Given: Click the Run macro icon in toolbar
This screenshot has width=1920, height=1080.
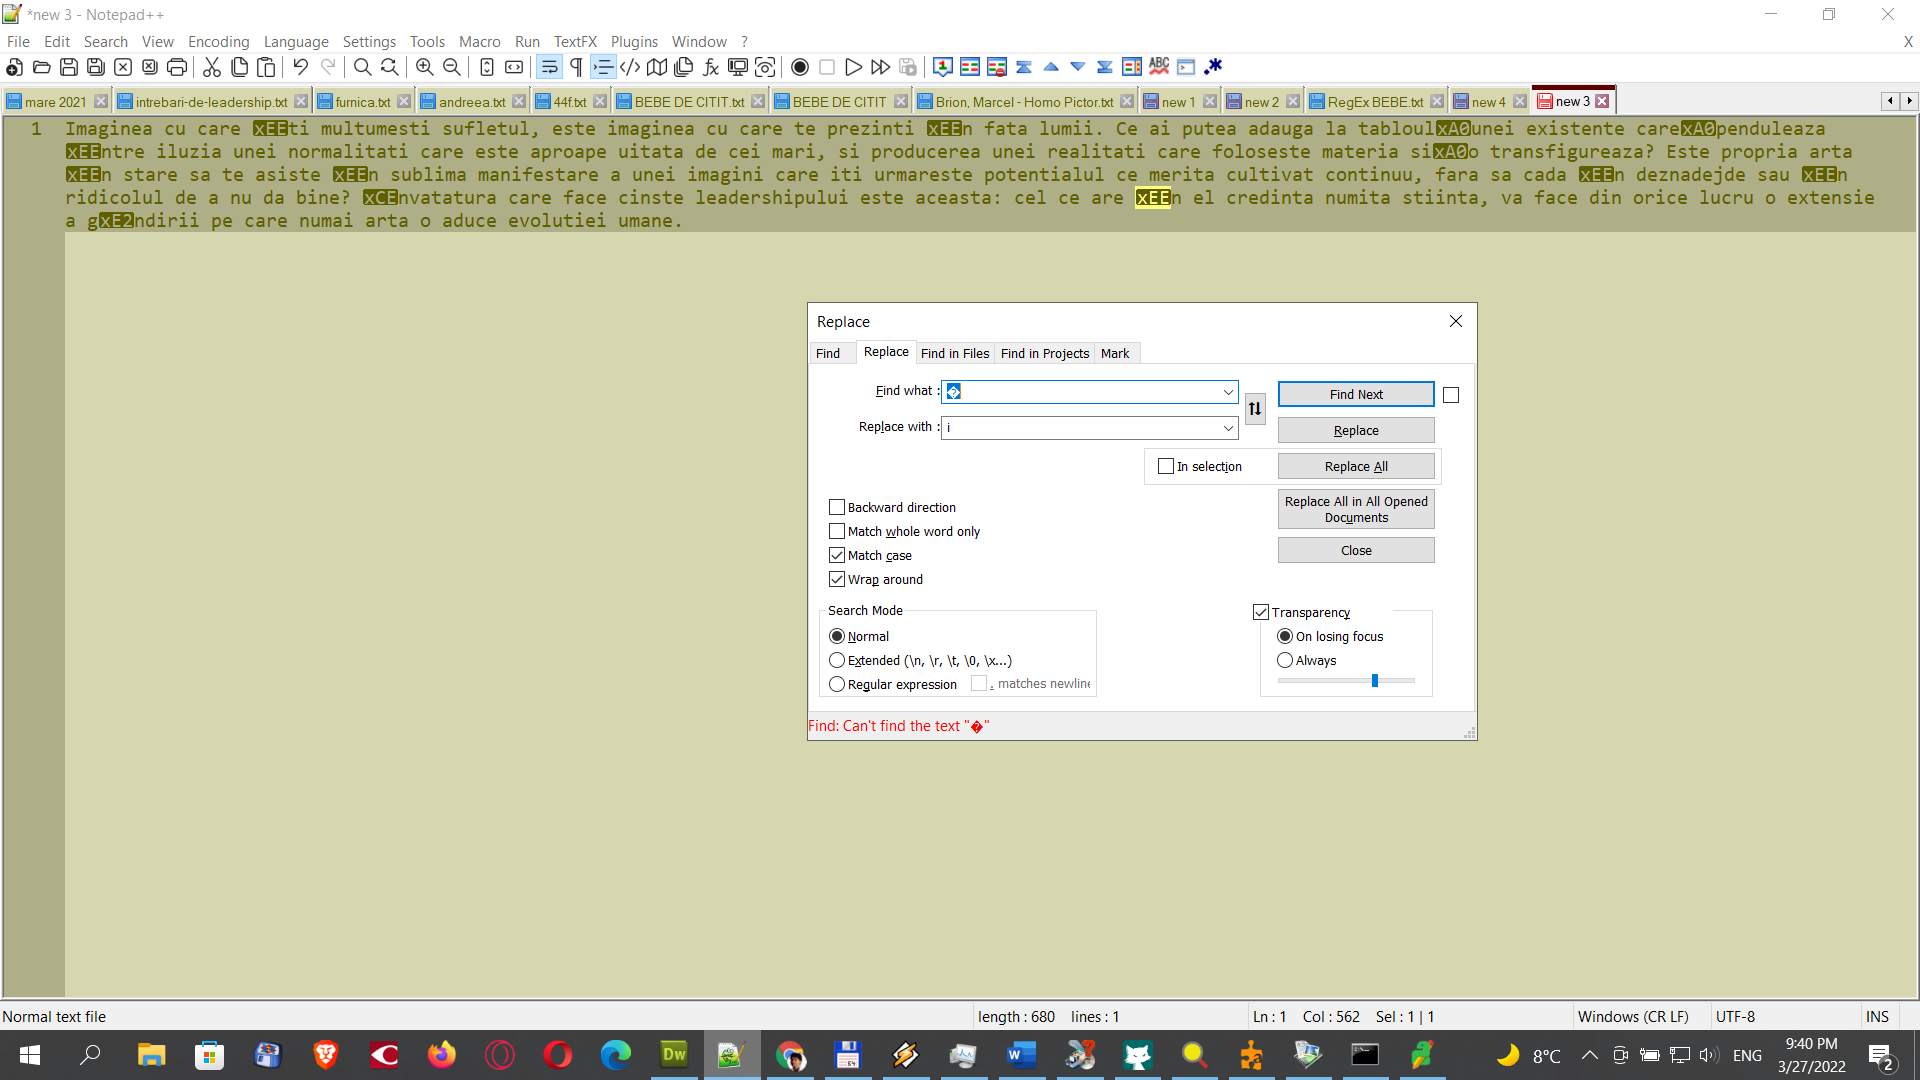Looking at the screenshot, I should [x=855, y=67].
